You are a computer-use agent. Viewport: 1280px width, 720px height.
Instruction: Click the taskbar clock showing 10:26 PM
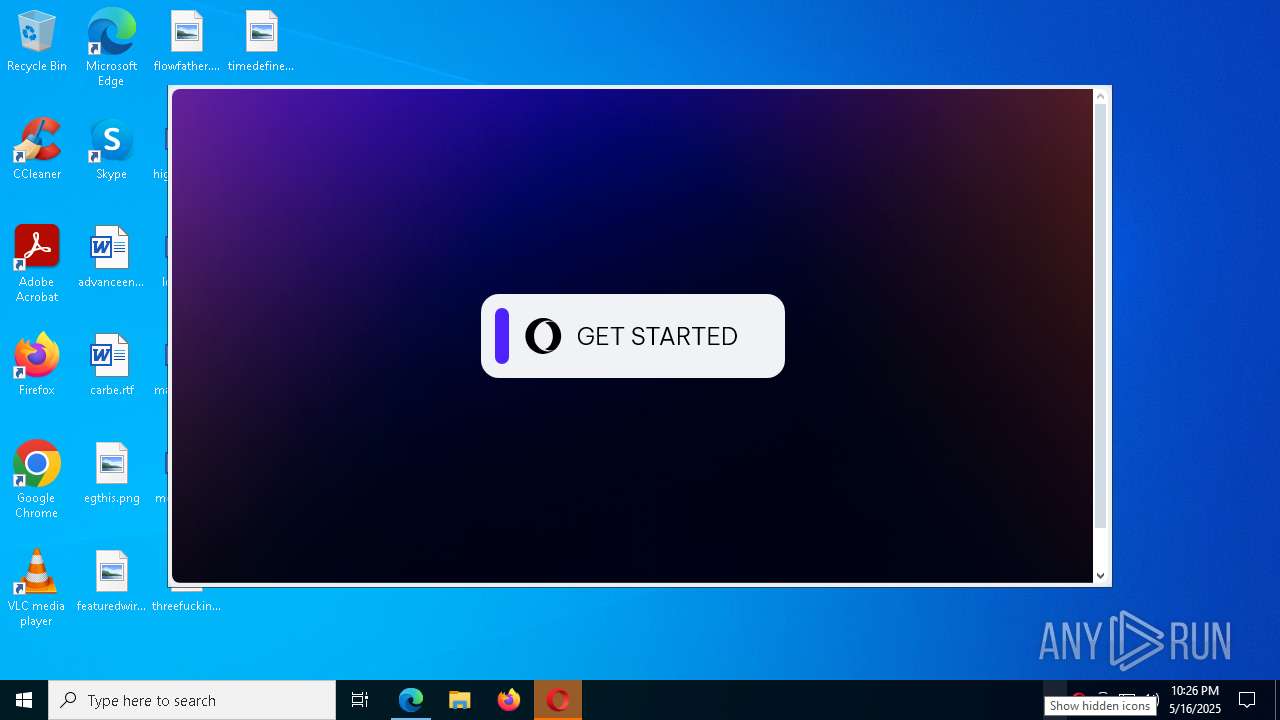click(1195, 700)
